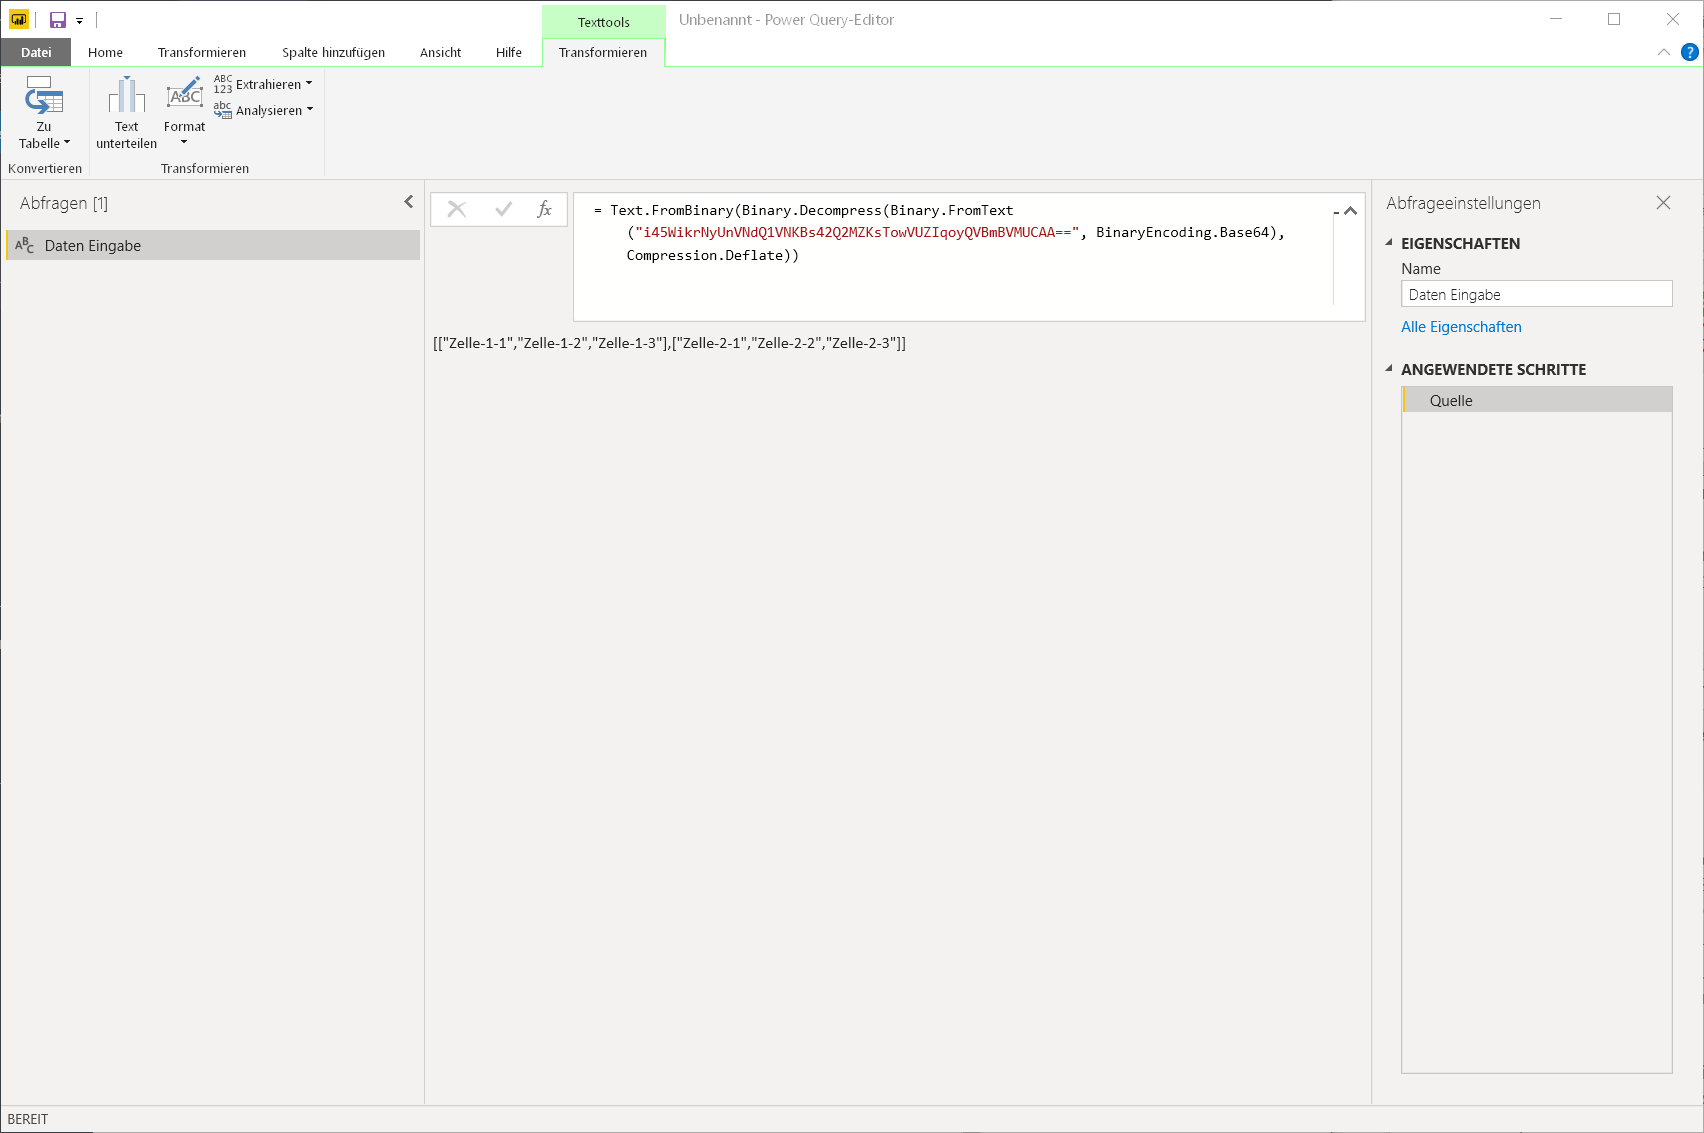Collapse the ribbon with caret icon
This screenshot has height=1133, width=1704.
(1663, 52)
